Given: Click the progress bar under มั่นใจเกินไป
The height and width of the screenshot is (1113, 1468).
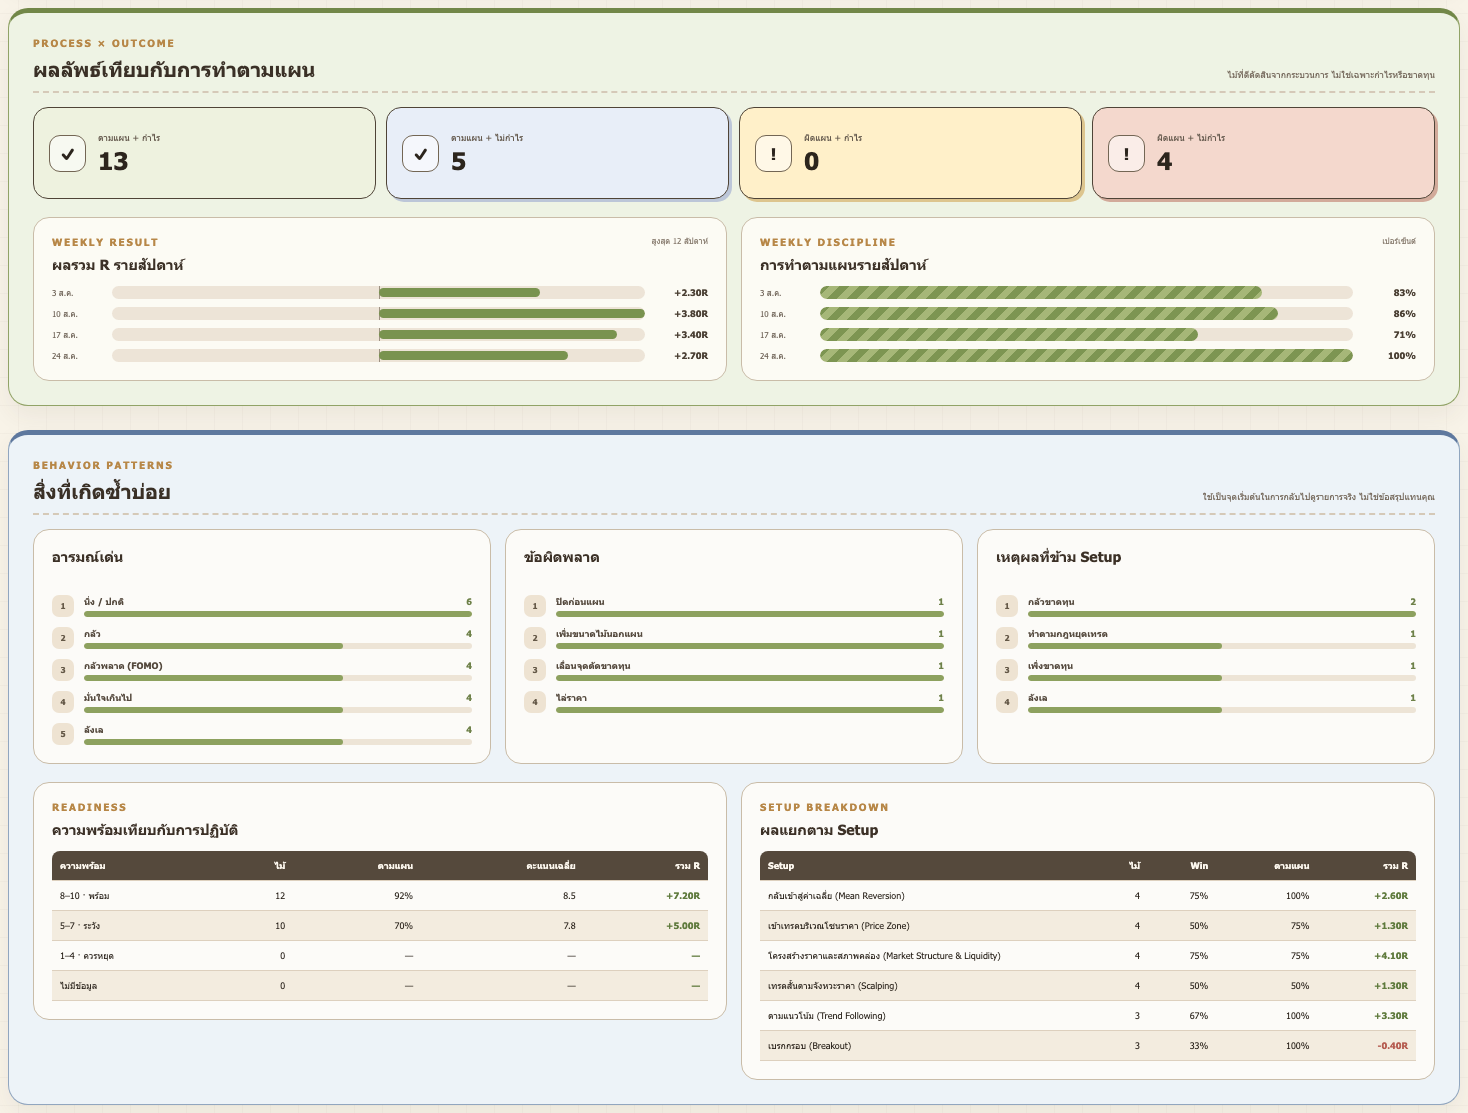Looking at the screenshot, I should 278,710.
